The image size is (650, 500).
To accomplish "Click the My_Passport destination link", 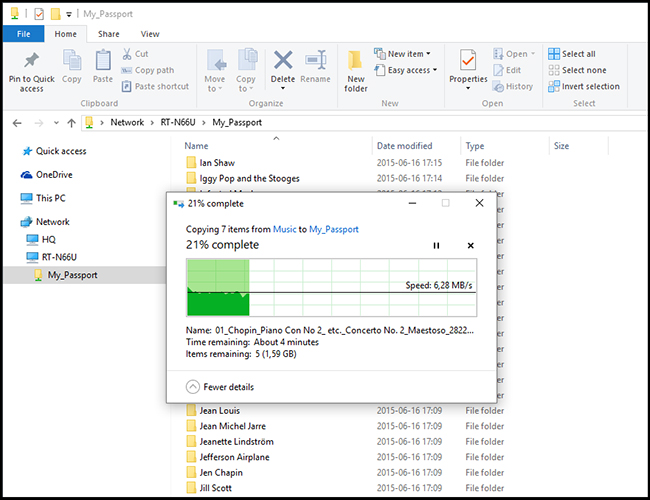I will click(x=334, y=229).
